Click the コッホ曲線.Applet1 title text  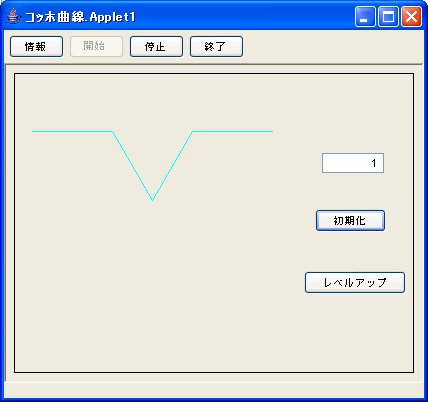click(x=80, y=17)
